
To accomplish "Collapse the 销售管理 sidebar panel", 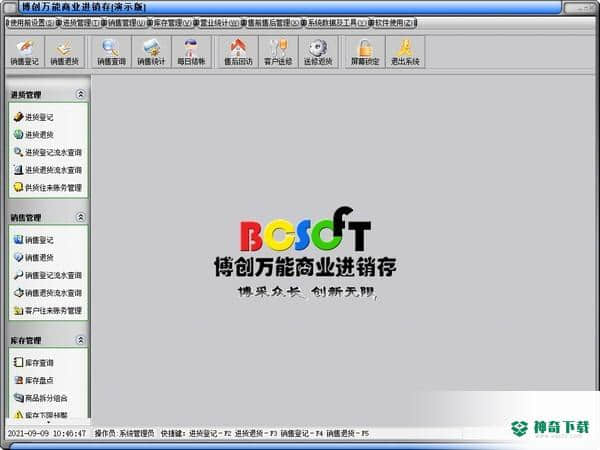I will [x=80, y=217].
